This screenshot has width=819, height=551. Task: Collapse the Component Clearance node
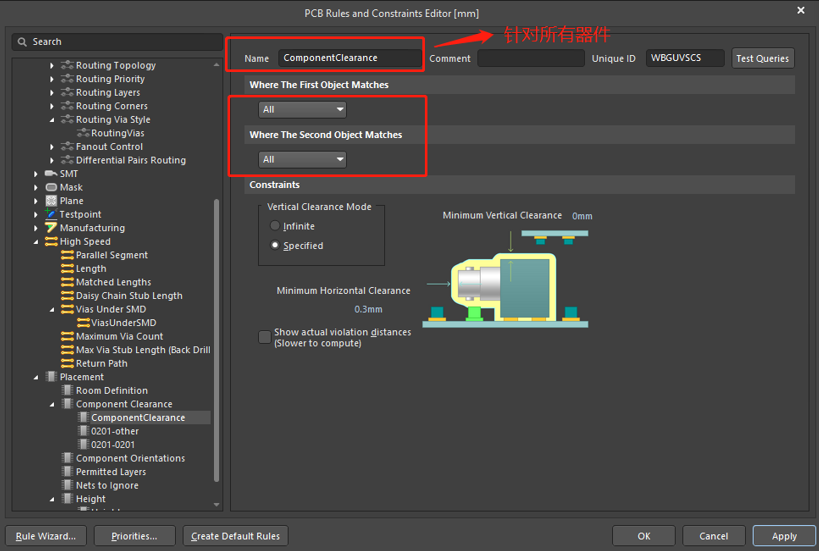[51, 404]
